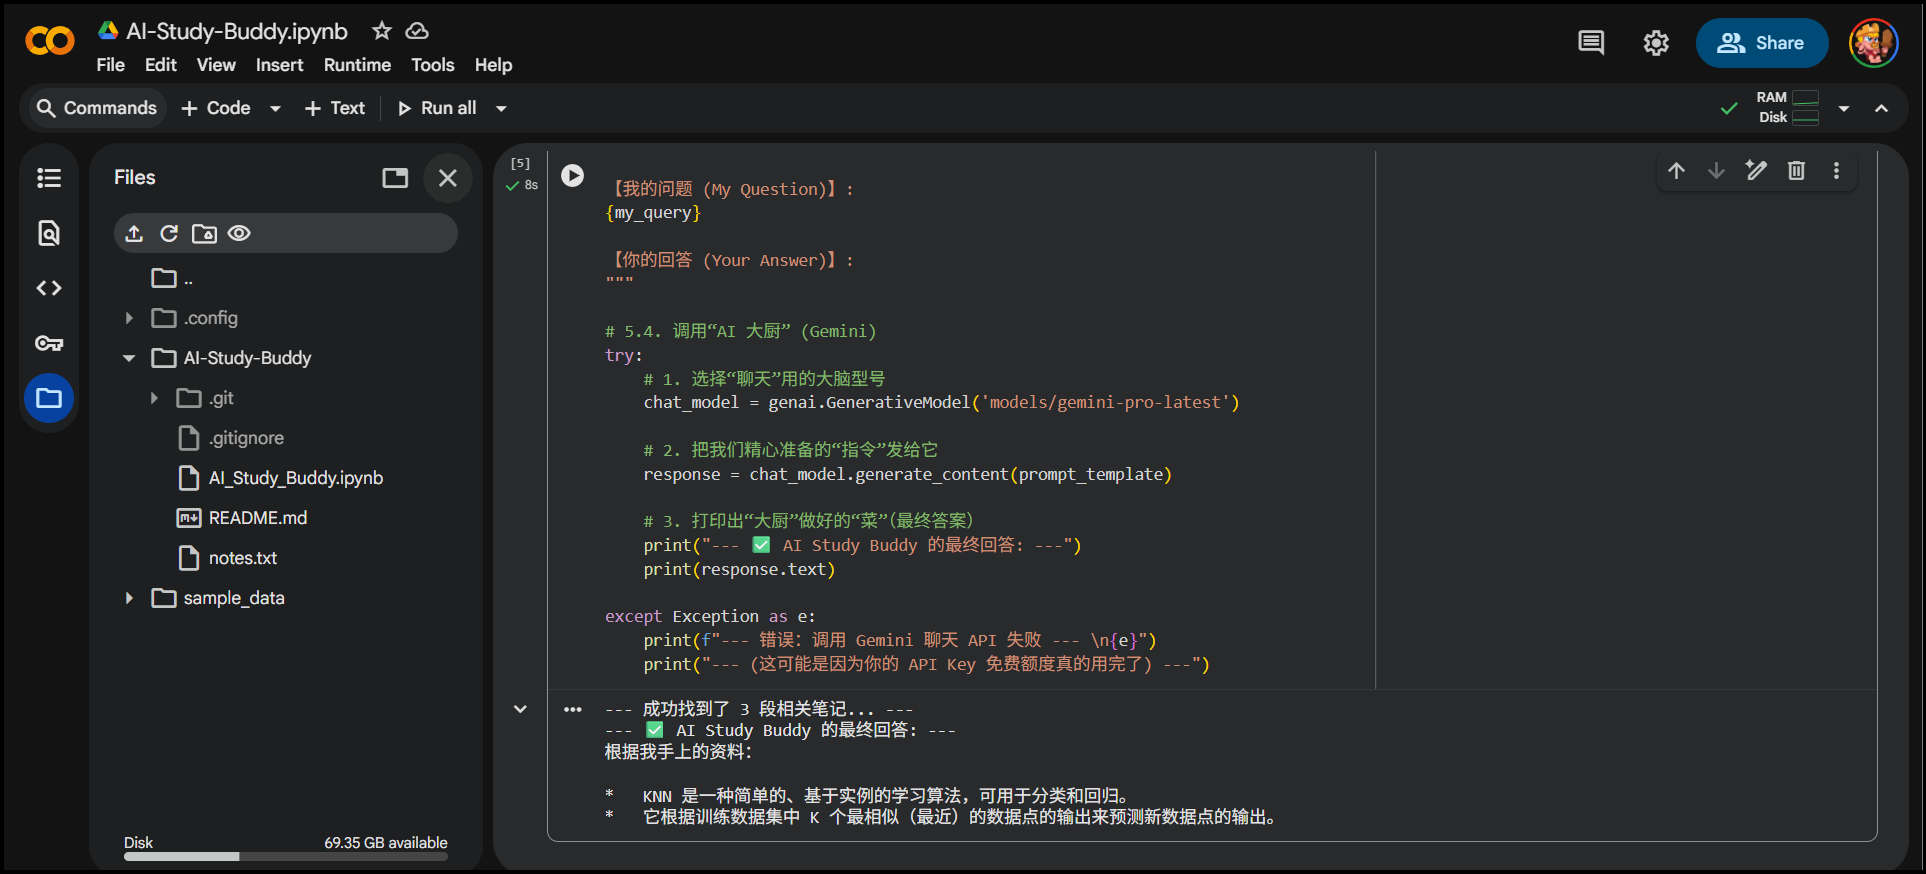The height and width of the screenshot is (874, 1926).
Task: Collapse the header toolbar with chevron
Action: 1881,108
